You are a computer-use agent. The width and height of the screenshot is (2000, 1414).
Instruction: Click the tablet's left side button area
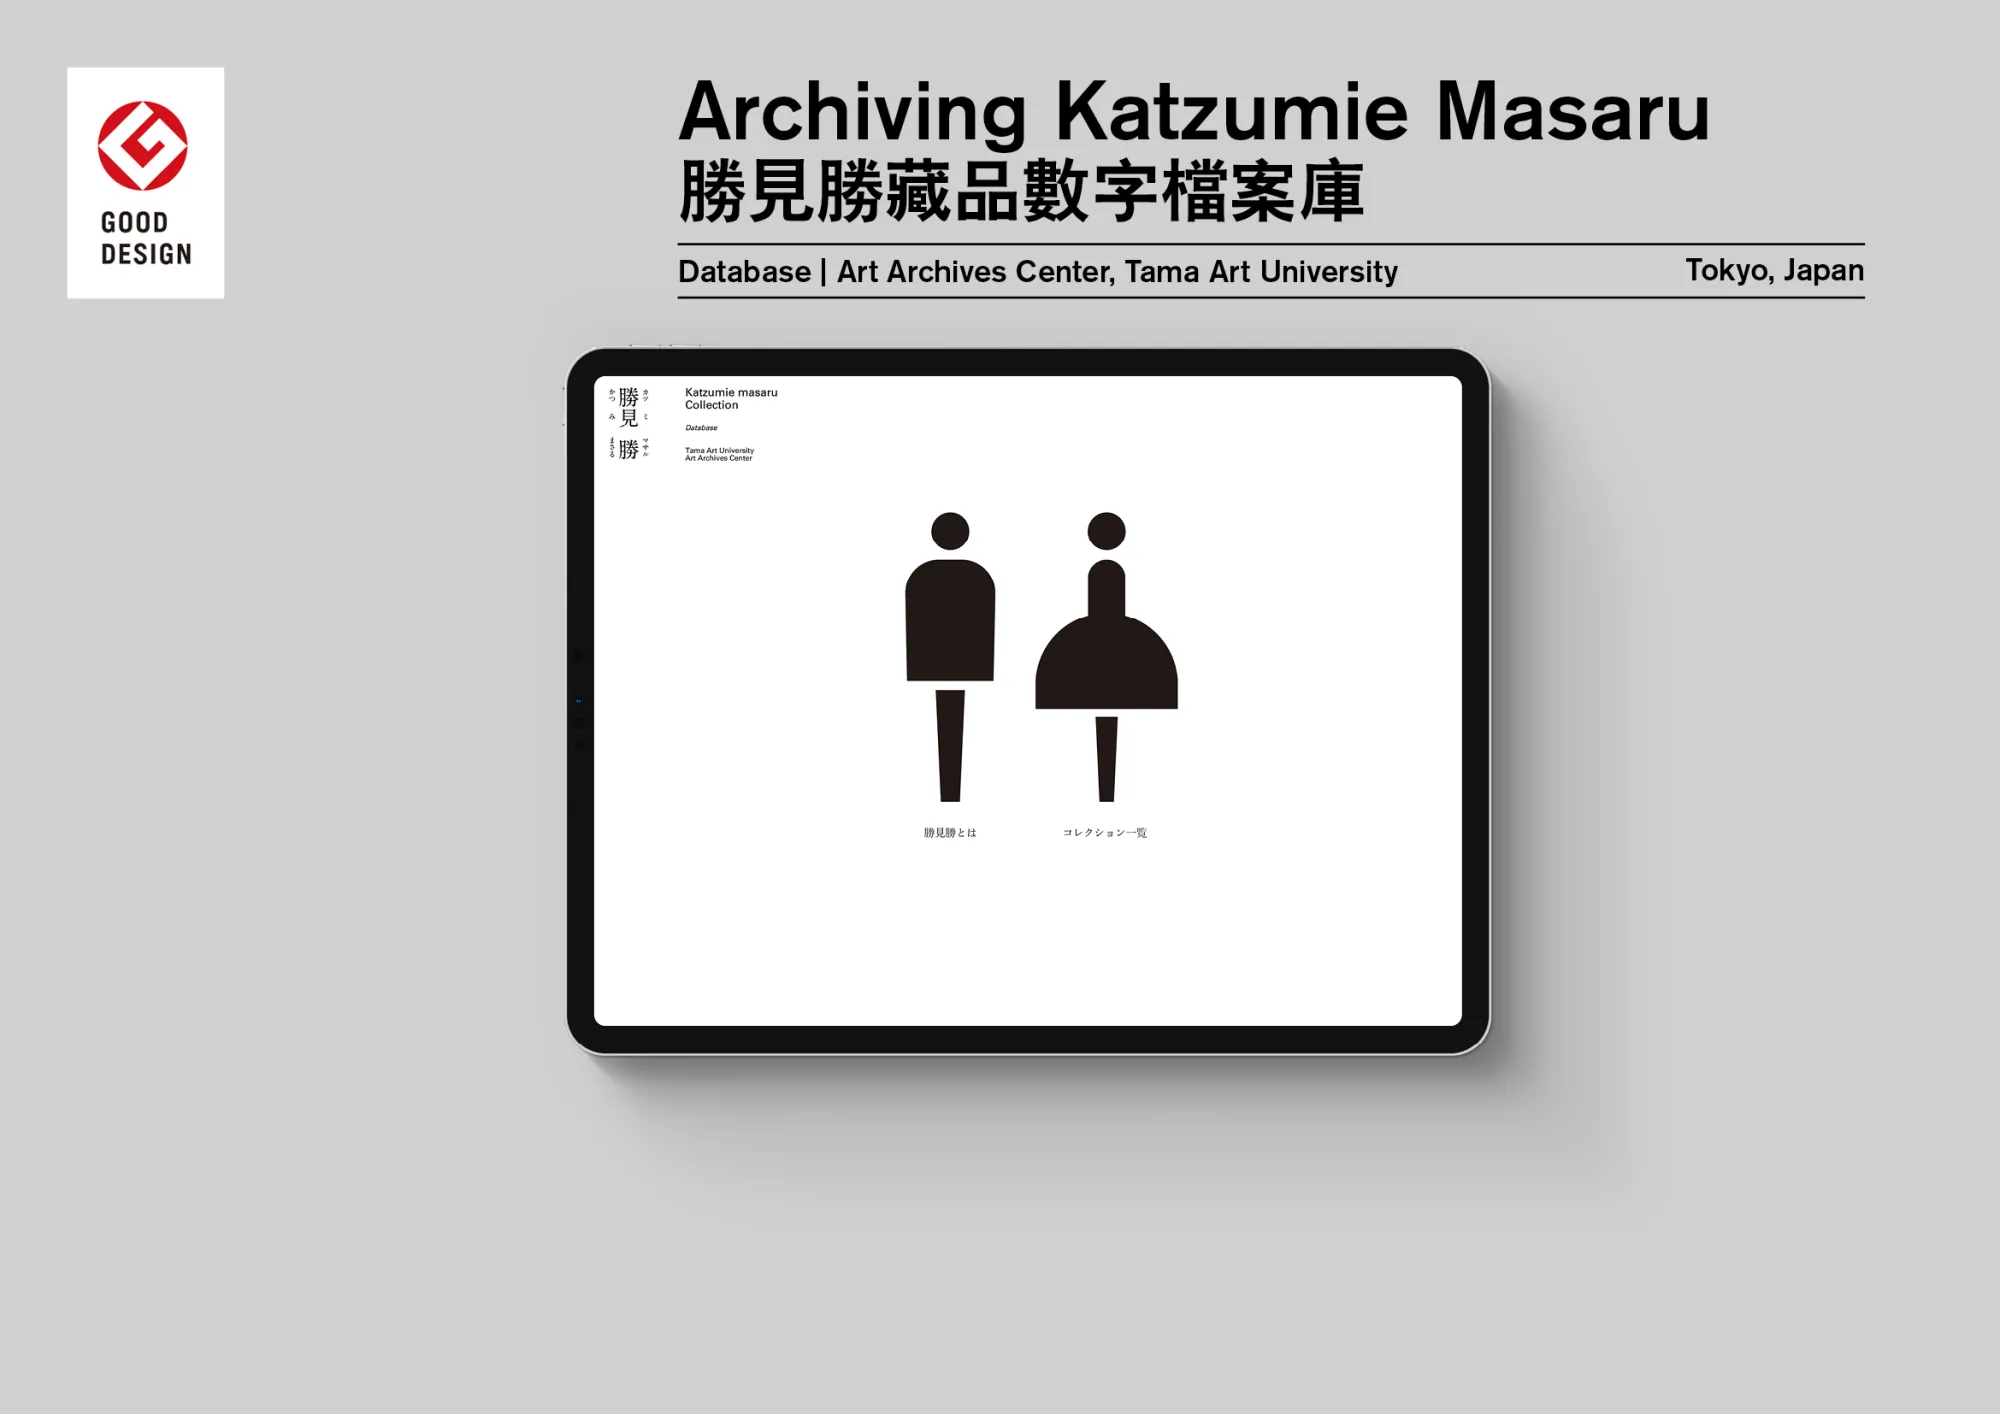pos(577,700)
